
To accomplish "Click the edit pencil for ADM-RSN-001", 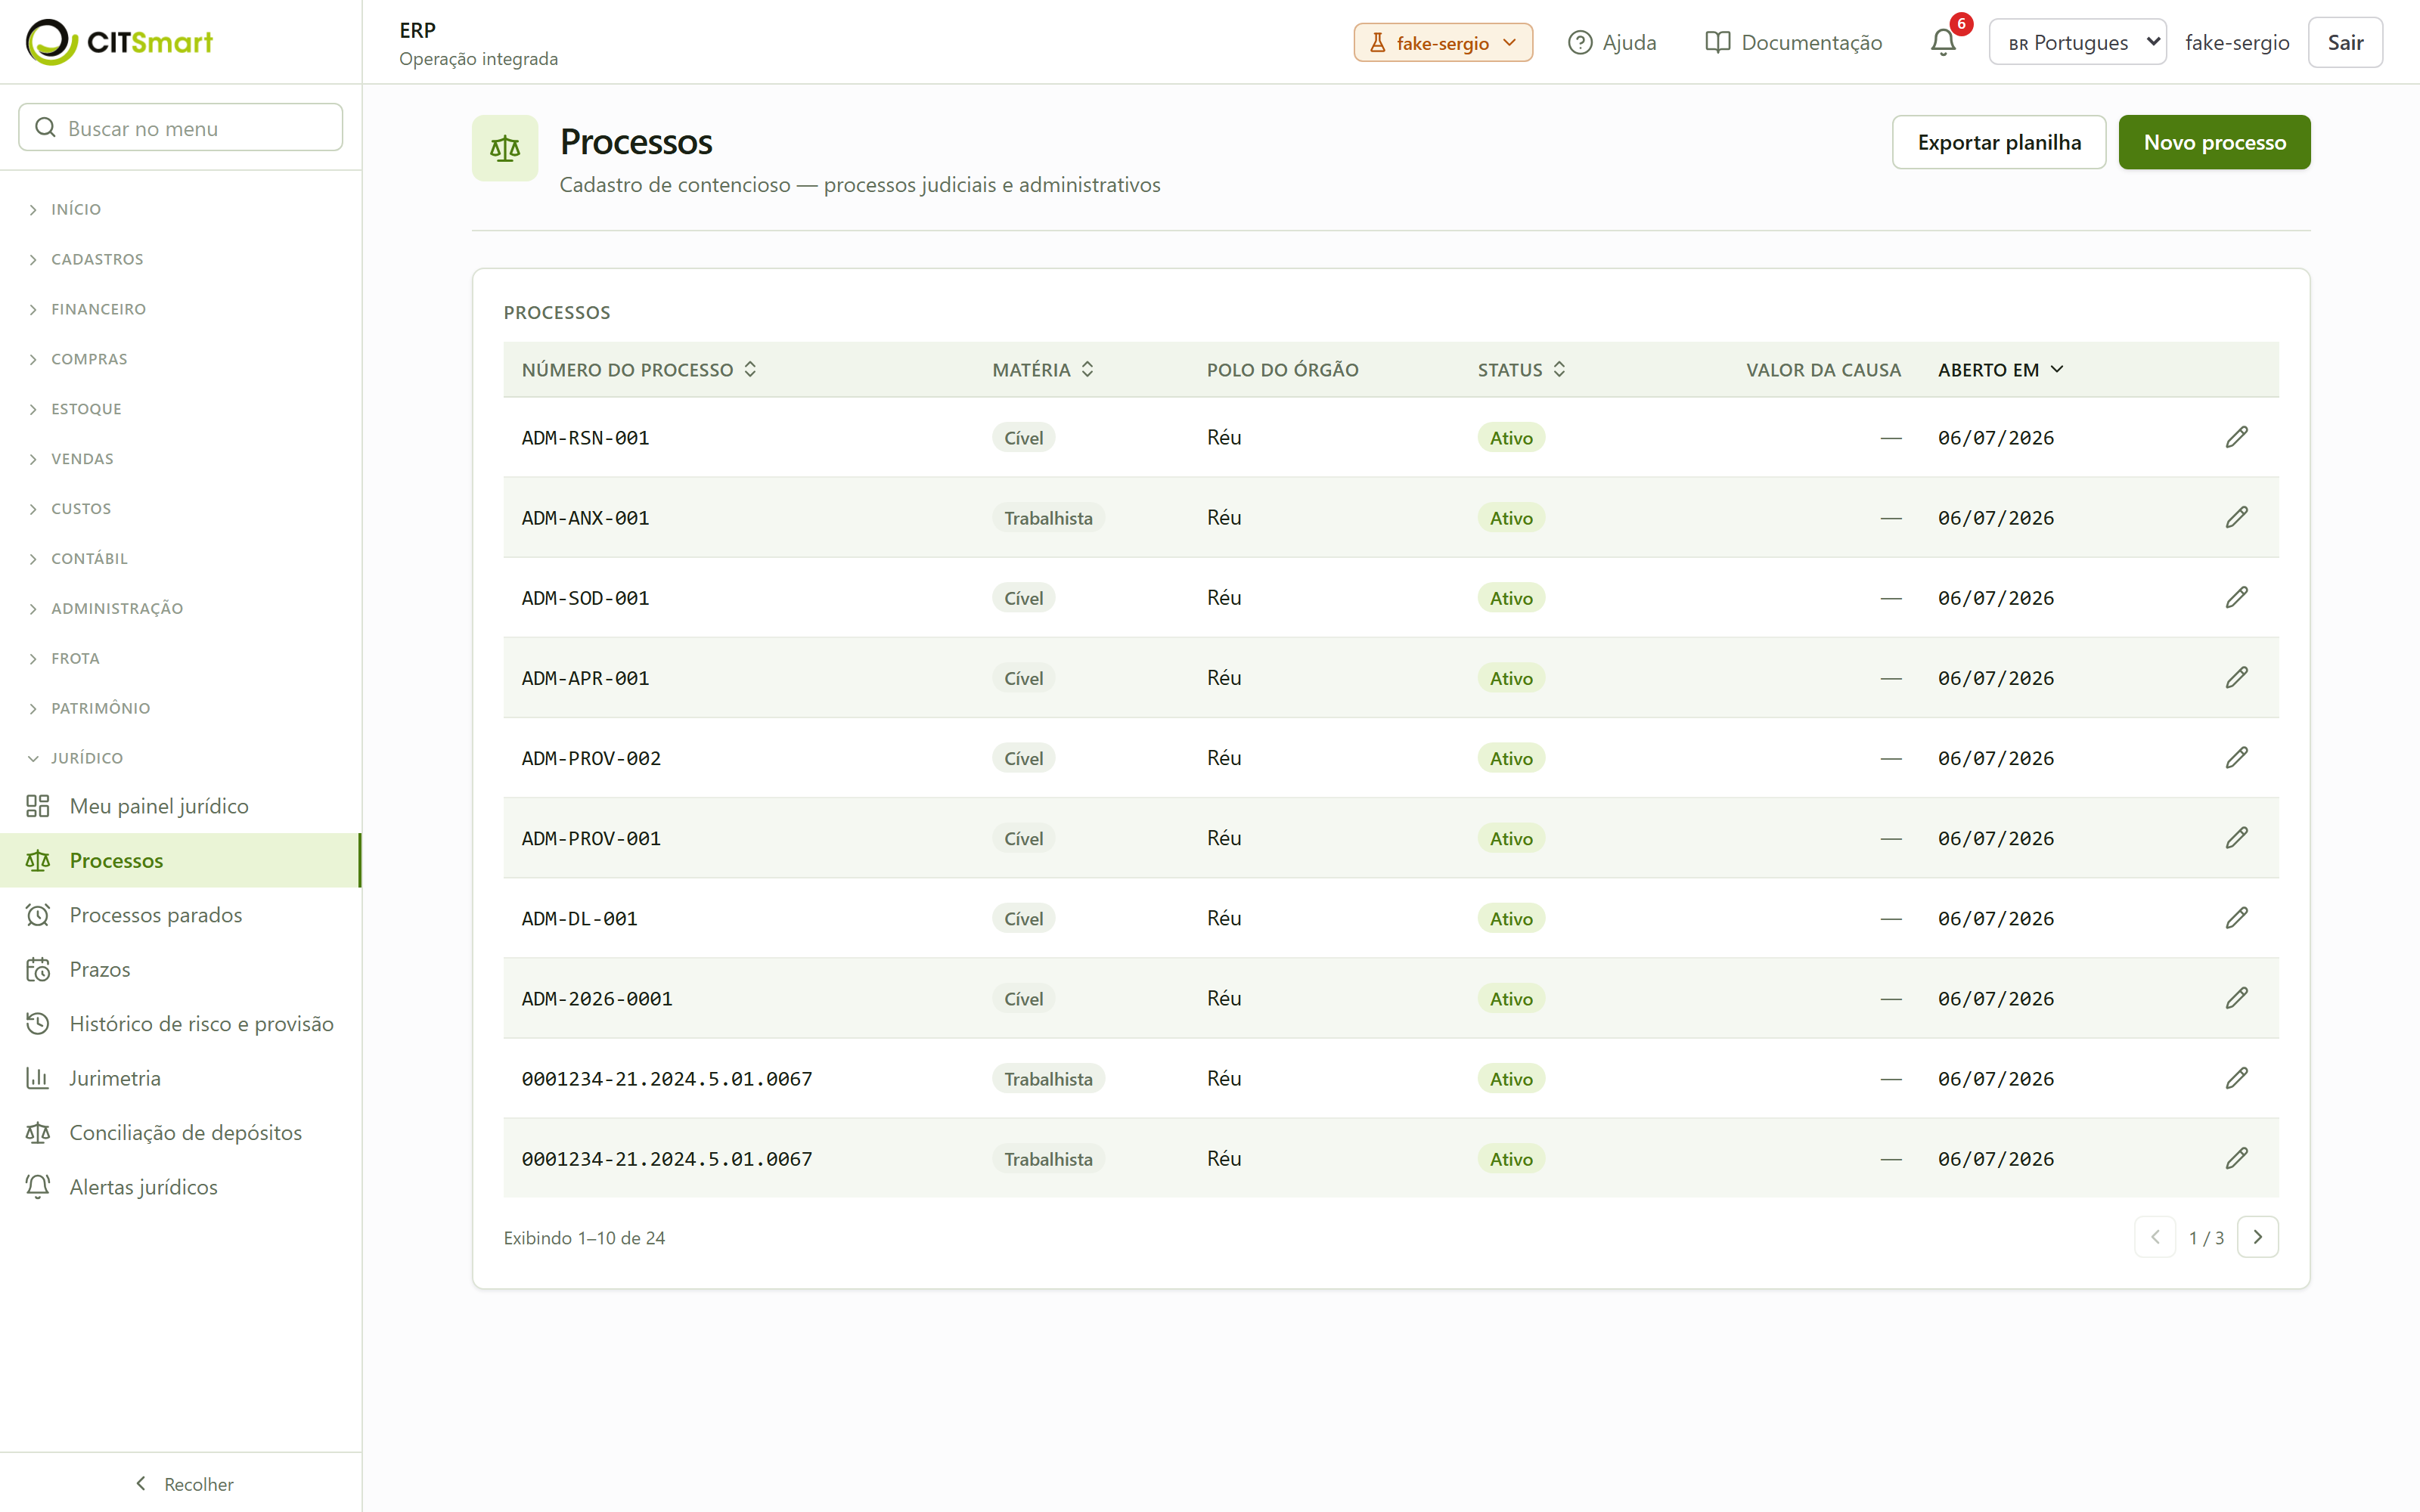I will tap(2236, 437).
